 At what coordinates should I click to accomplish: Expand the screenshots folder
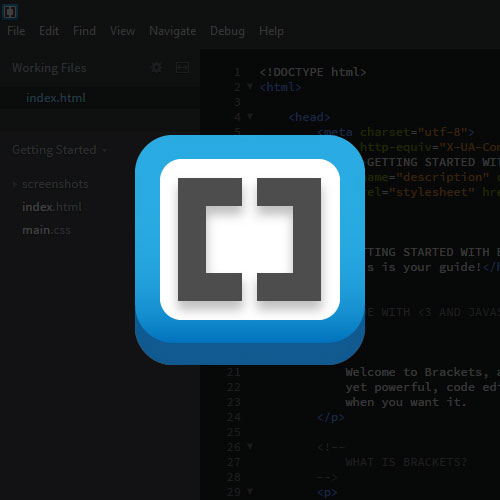(x=15, y=184)
